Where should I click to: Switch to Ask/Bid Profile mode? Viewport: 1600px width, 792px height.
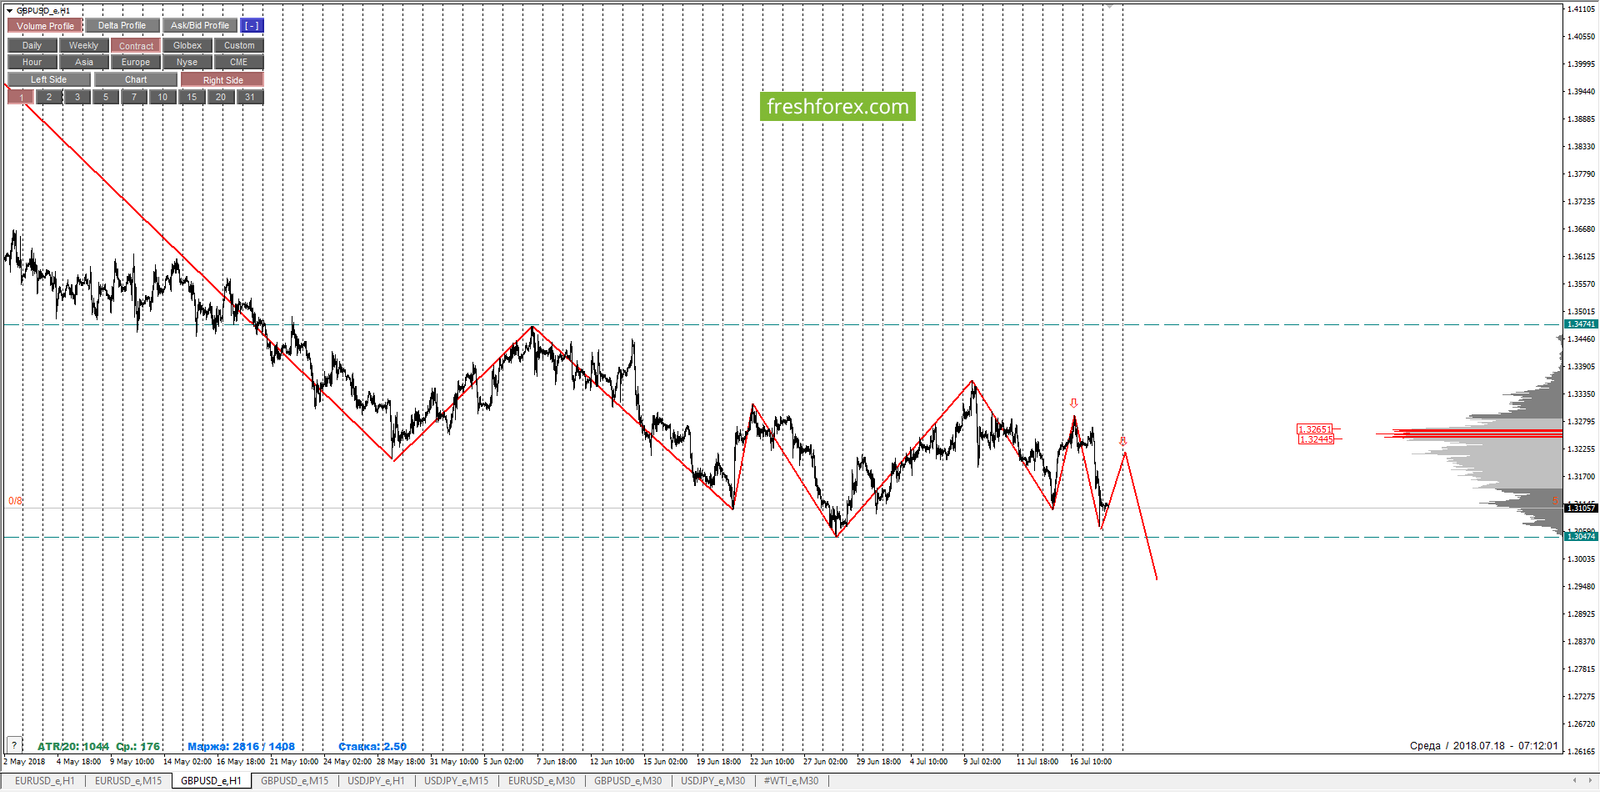tap(200, 26)
